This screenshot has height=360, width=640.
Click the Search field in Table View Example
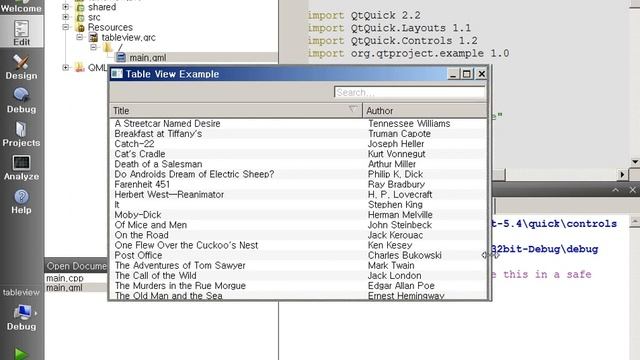coord(409,92)
